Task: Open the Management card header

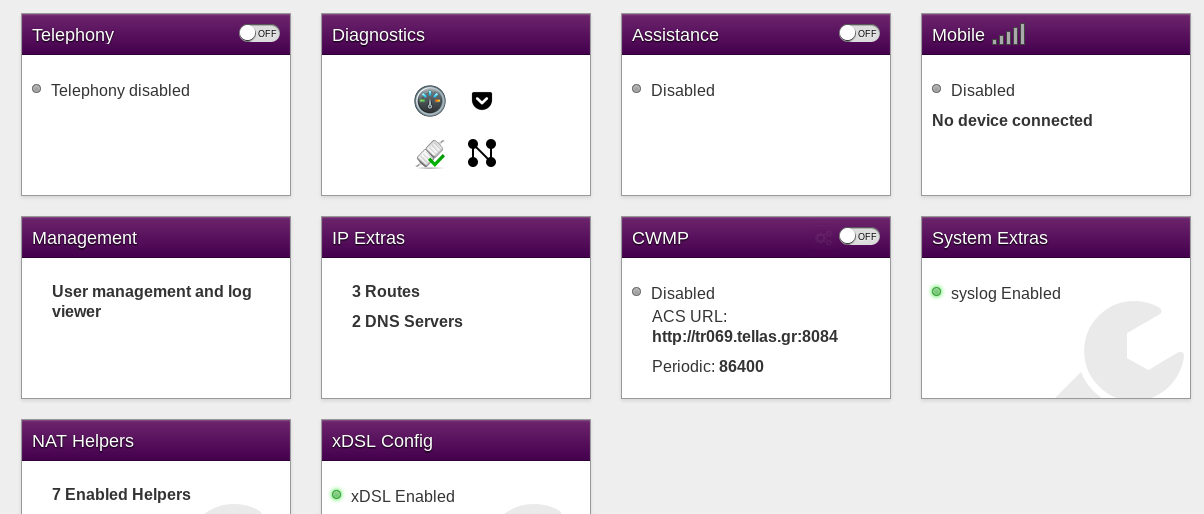Action: tap(156, 238)
